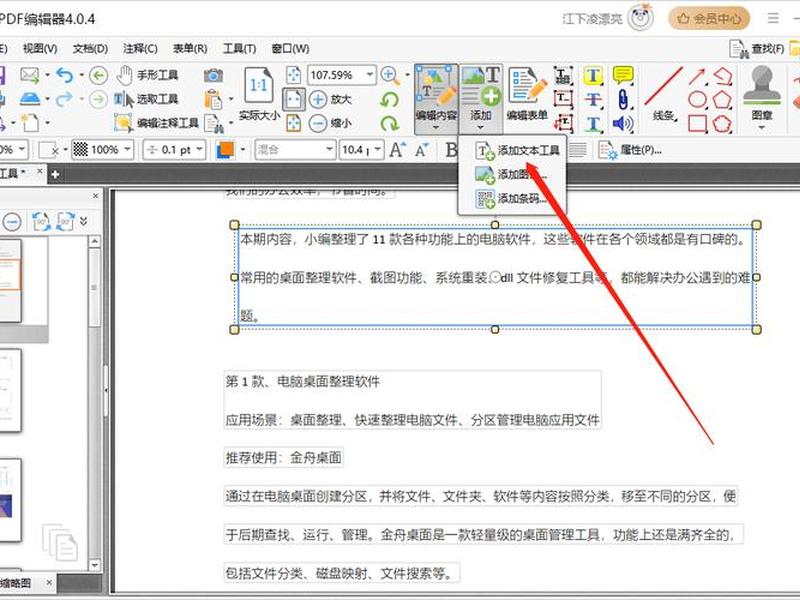Open the opacity 100% dropdown

[x=128, y=150]
